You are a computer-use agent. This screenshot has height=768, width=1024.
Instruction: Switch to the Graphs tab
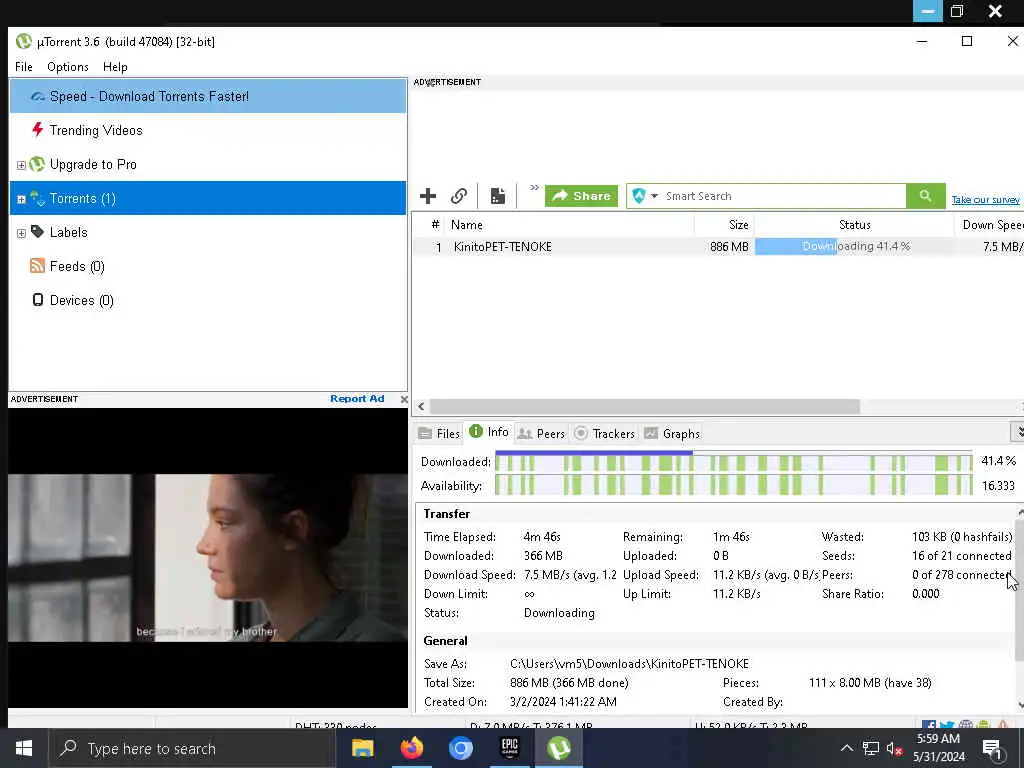point(672,434)
